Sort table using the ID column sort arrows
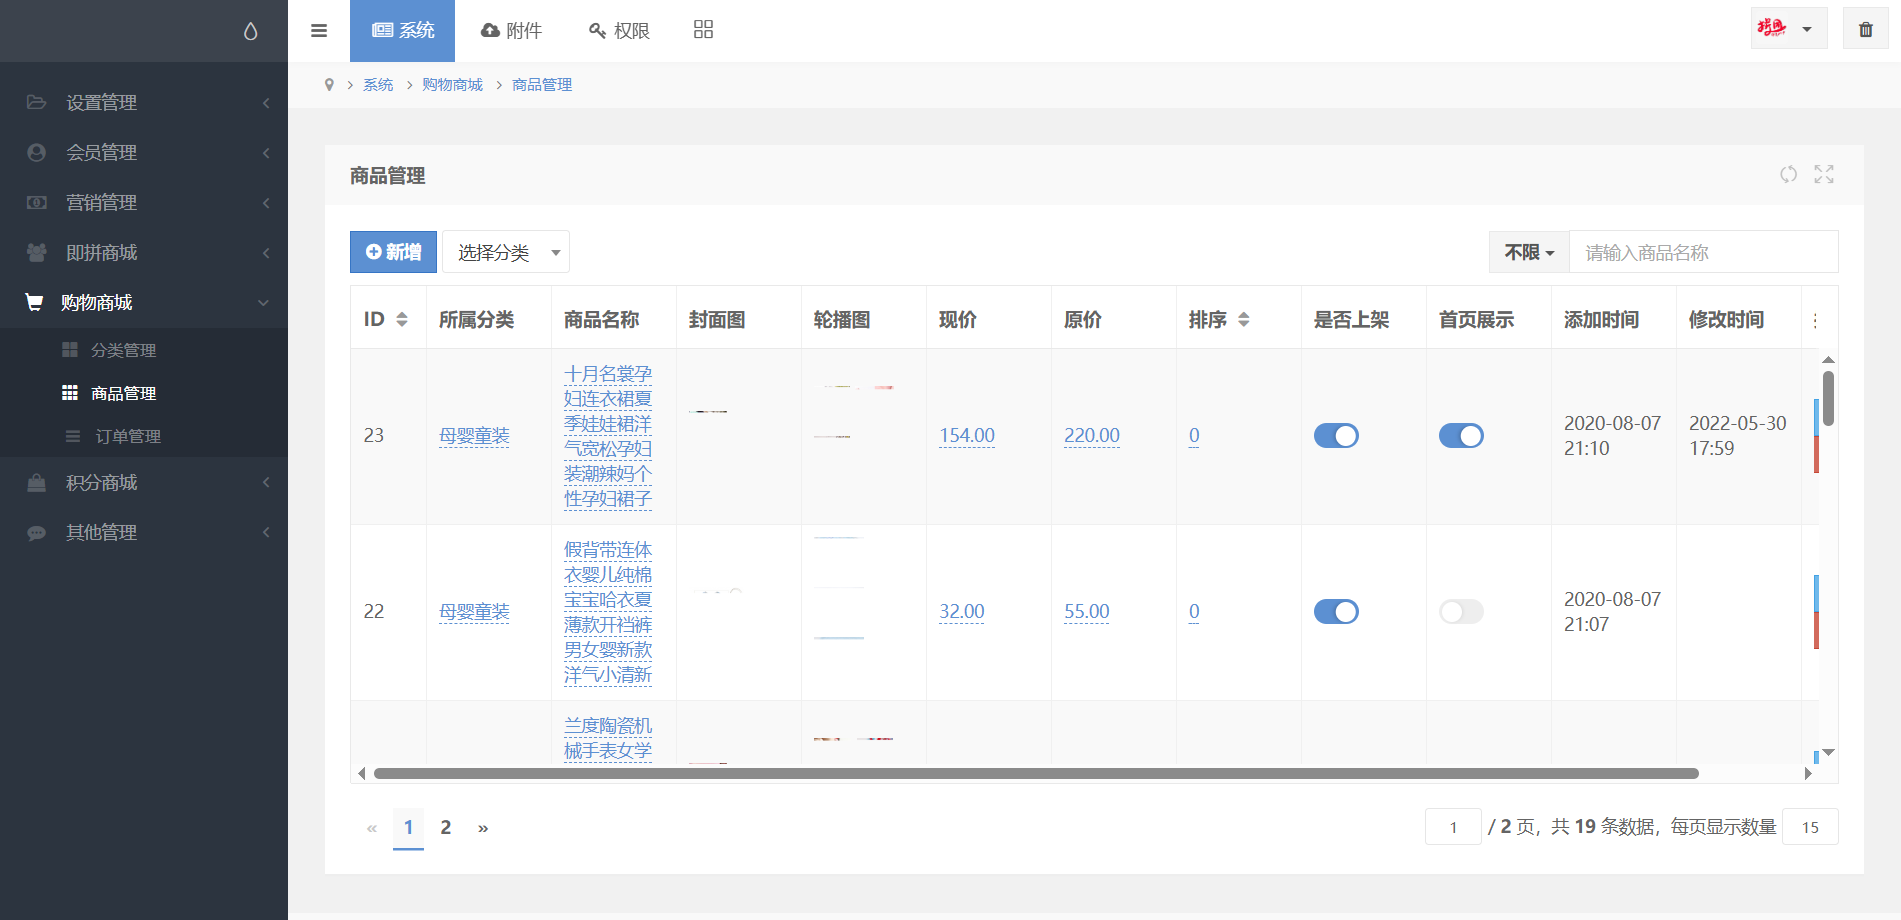The width and height of the screenshot is (1901, 920). (x=402, y=320)
